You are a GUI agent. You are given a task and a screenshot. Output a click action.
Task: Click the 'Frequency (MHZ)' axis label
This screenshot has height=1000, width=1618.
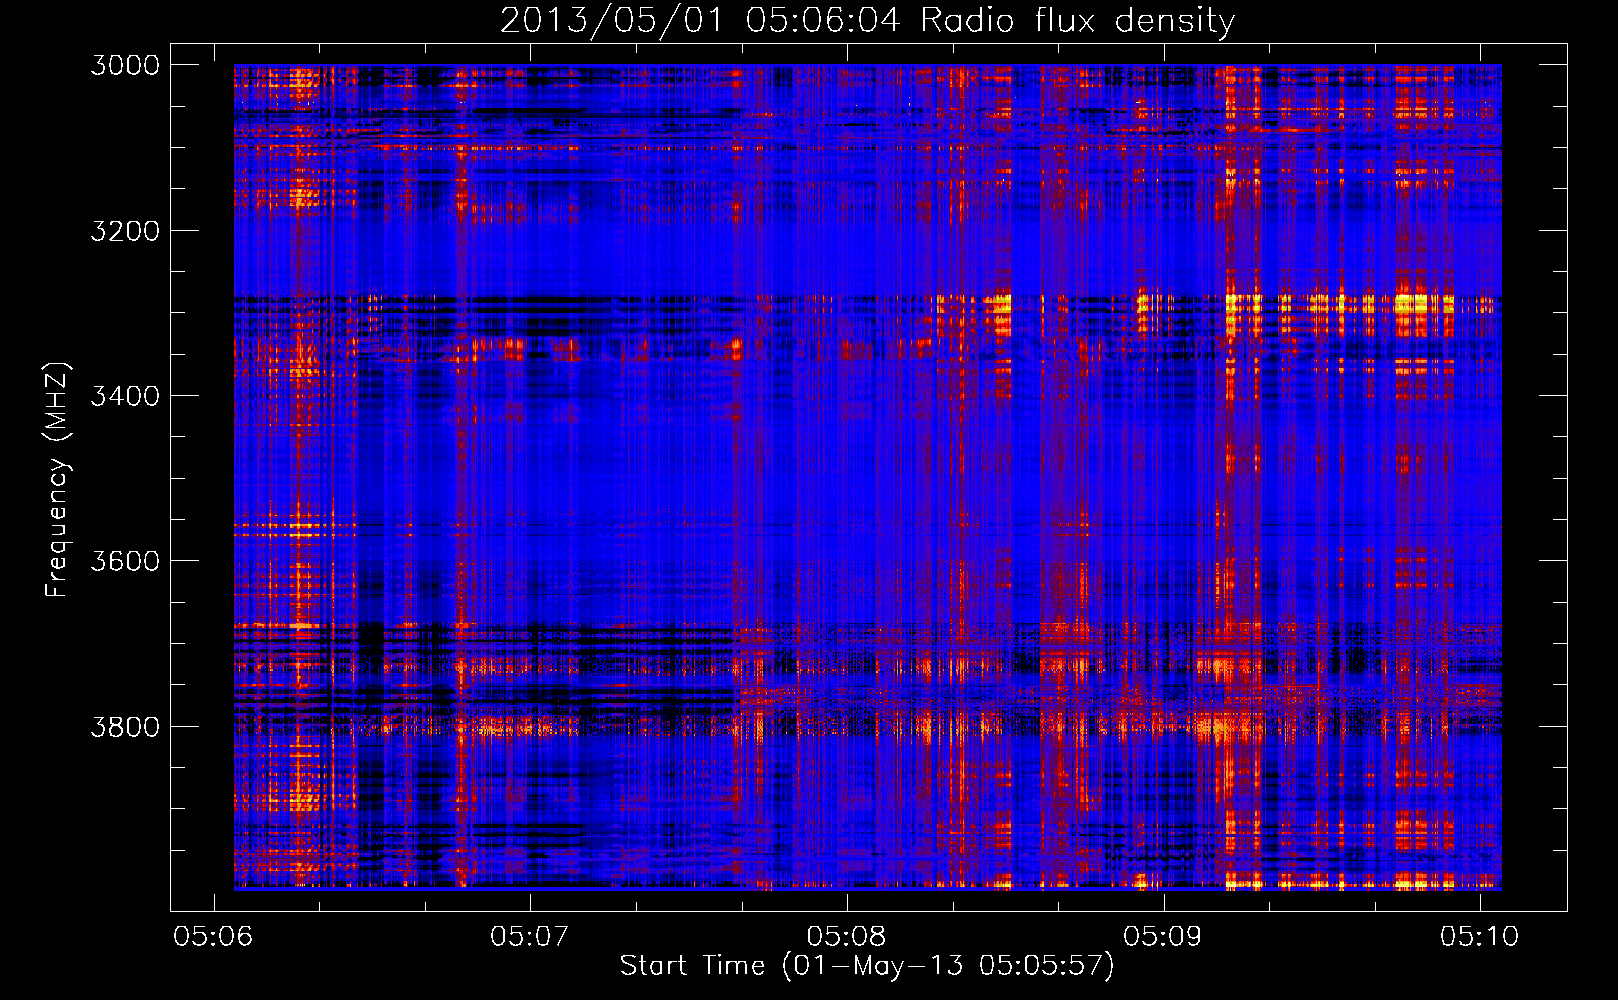point(57,480)
